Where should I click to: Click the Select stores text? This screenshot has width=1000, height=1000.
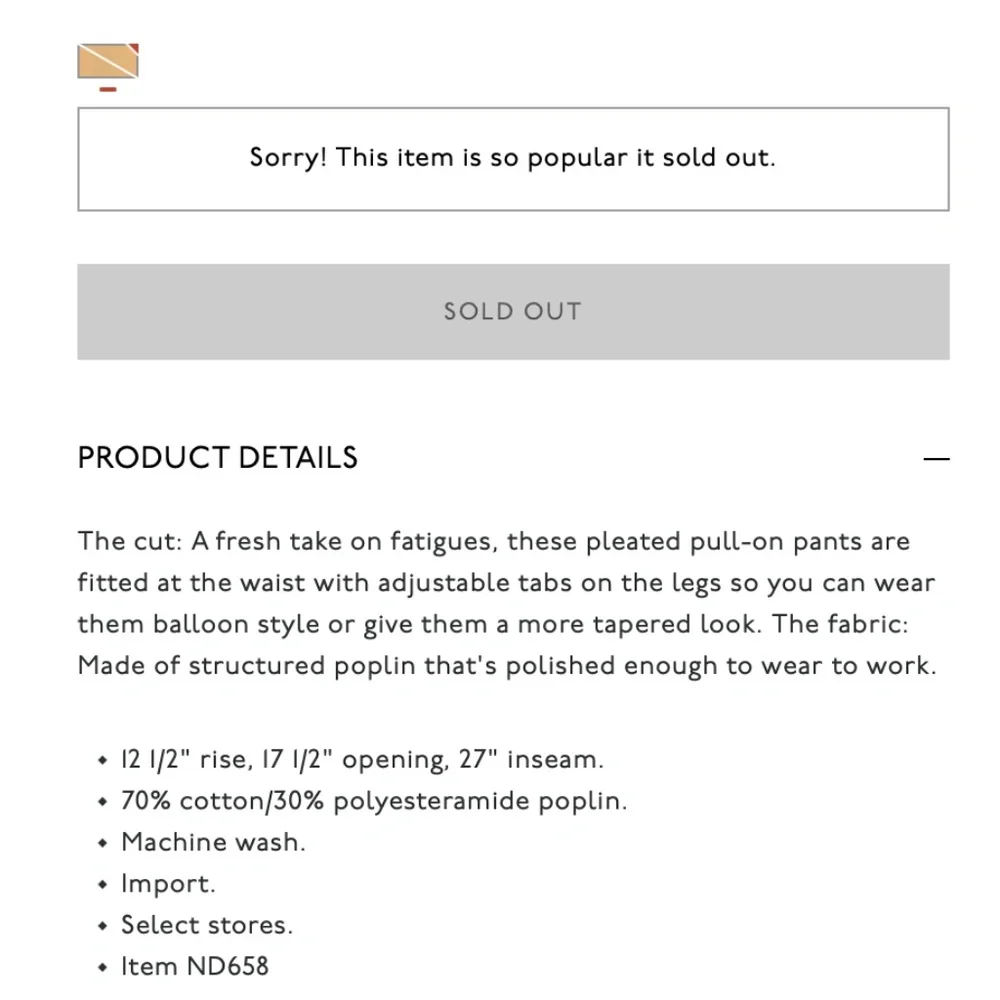[207, 926]
